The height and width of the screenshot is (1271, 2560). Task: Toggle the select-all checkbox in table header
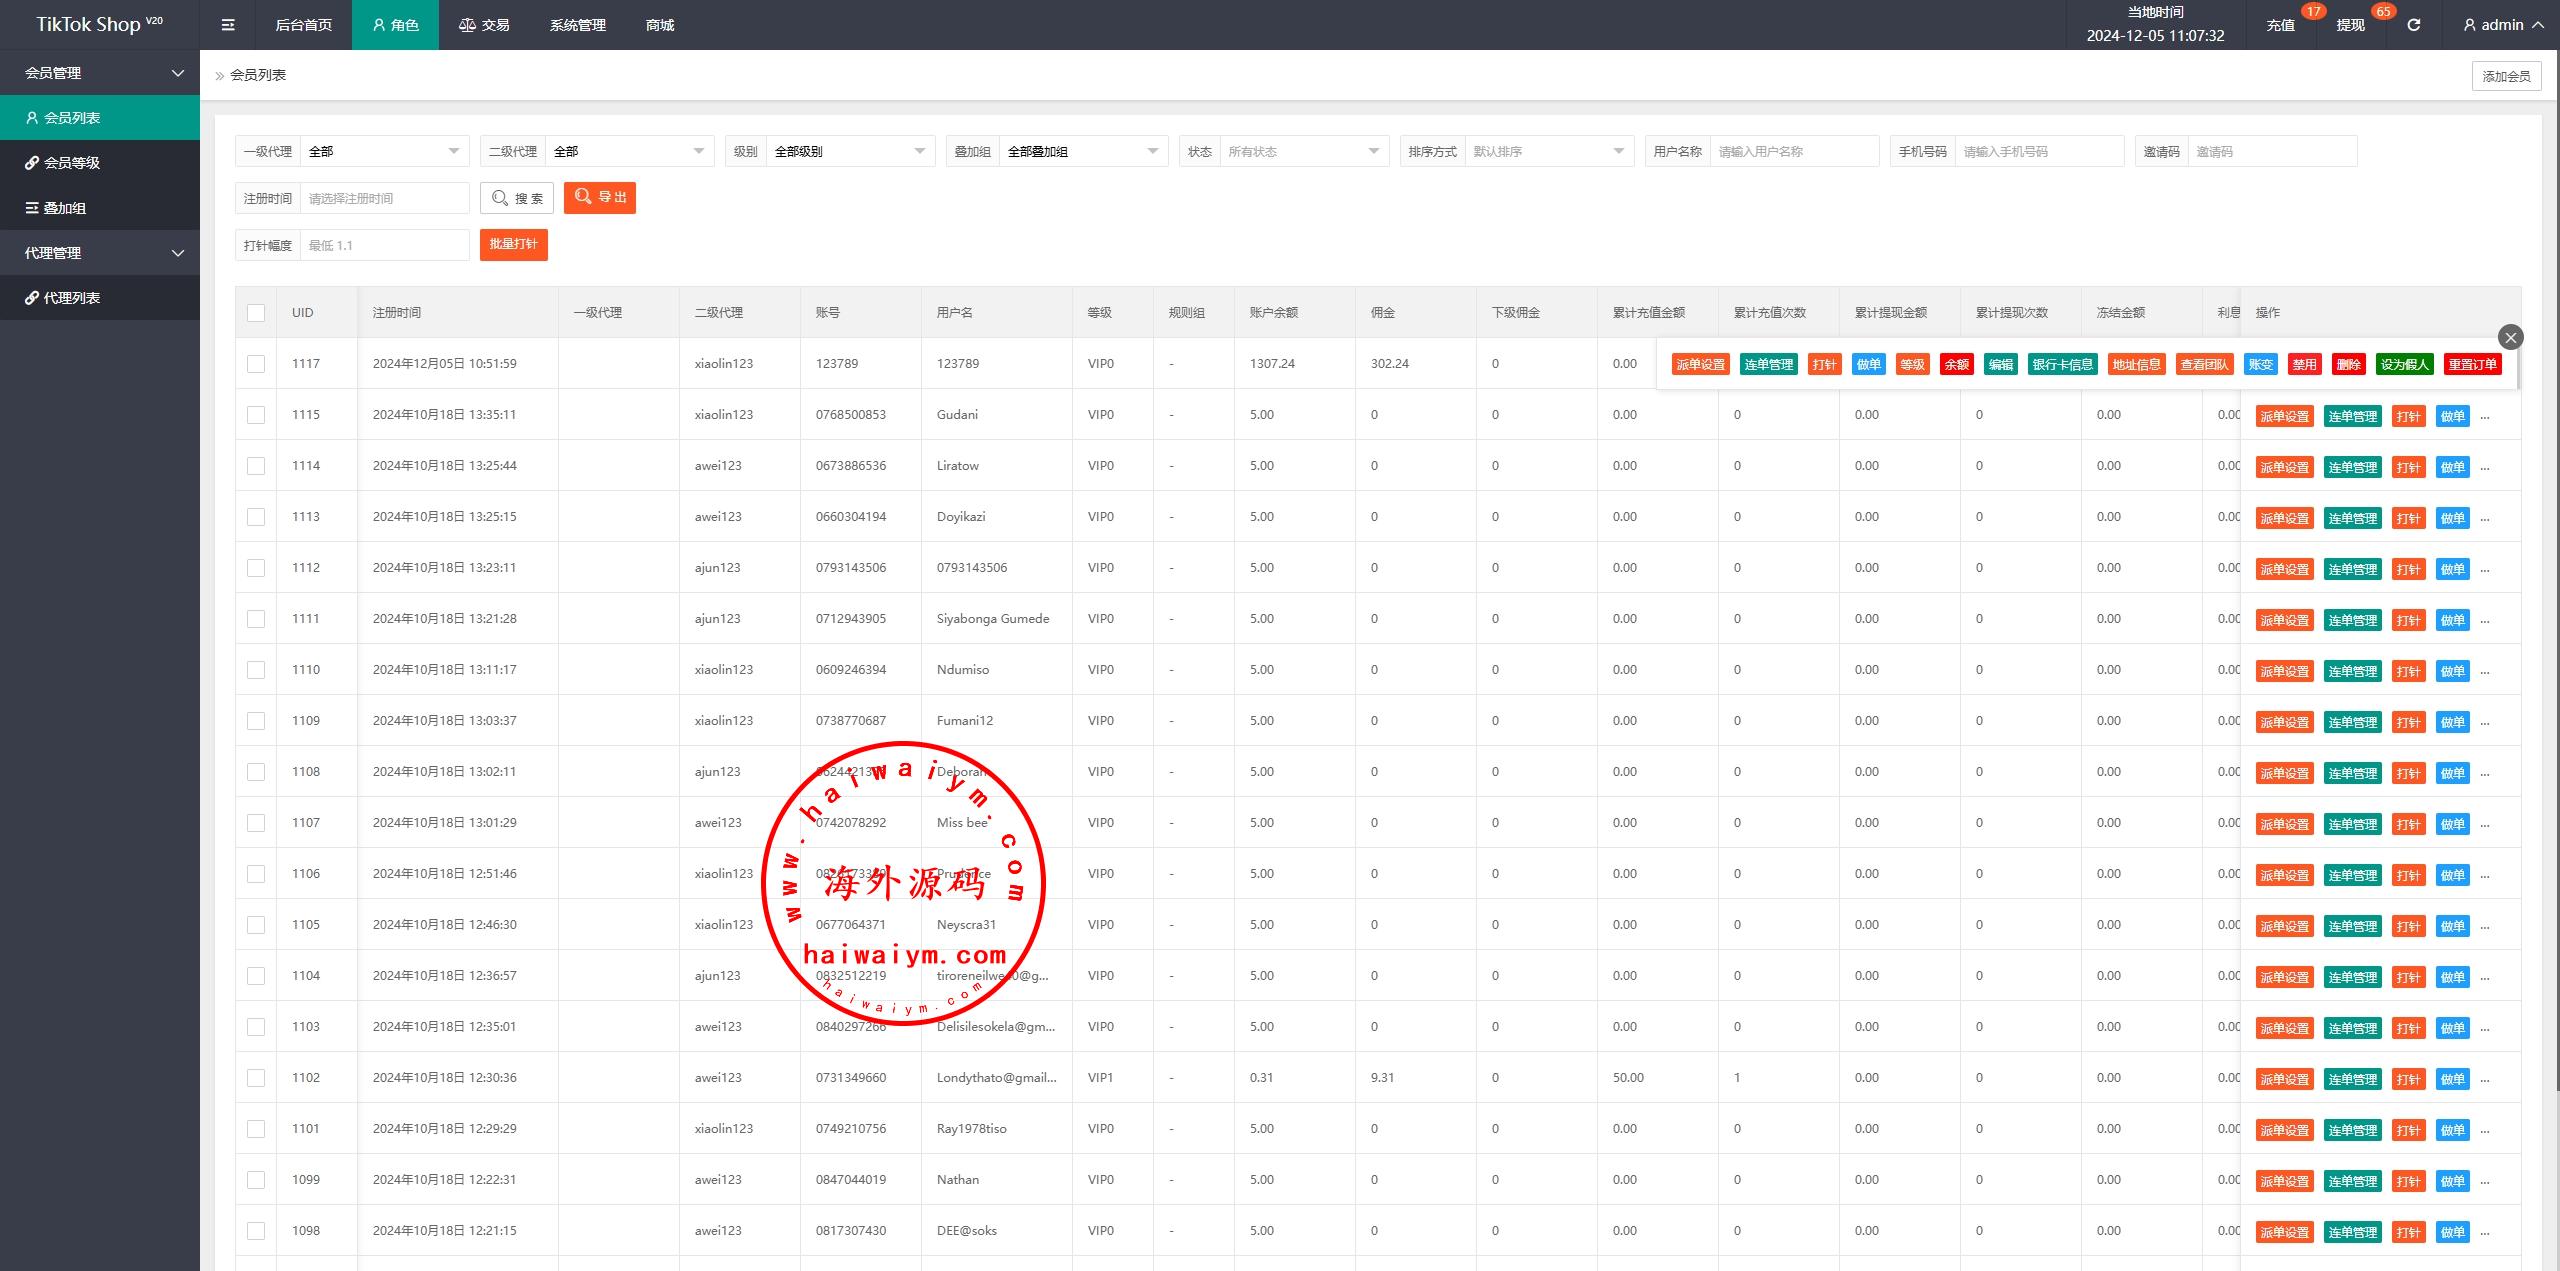(x=256, y=313)
